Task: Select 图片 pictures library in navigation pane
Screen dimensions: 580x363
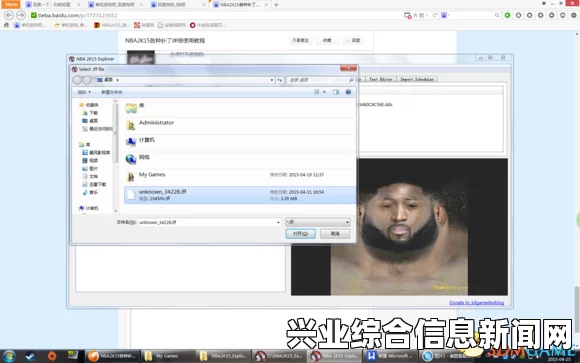Action: pos(90,169)
